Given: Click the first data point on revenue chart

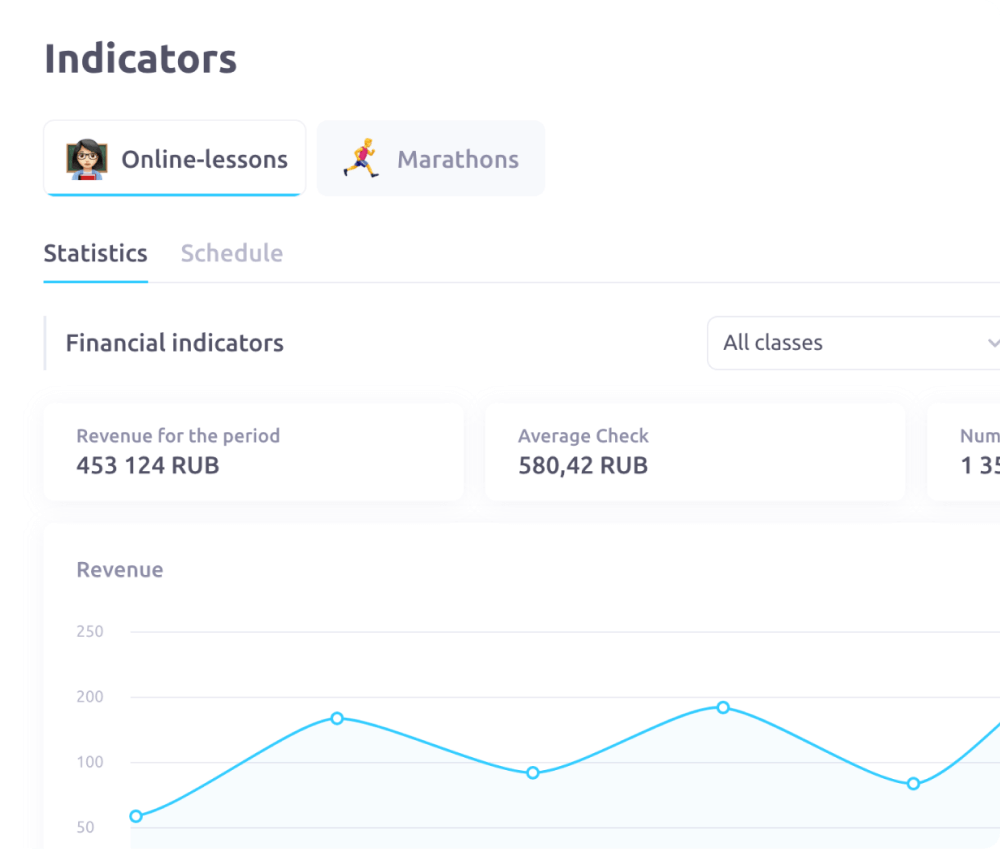Looking at the screenshot, I should (136, 816).
